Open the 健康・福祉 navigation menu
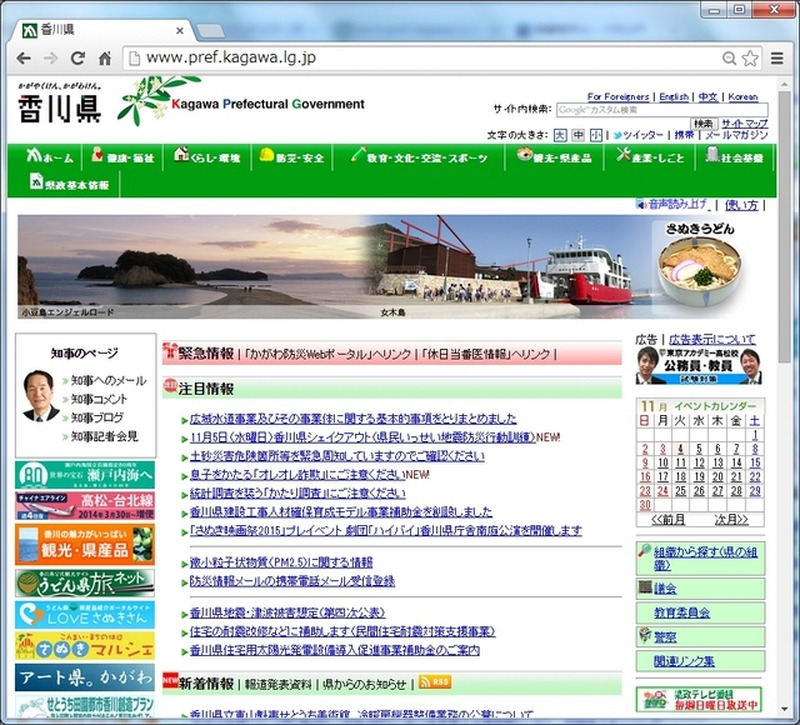800x725 pixels. pyautogui.click(x=123, y=157)
